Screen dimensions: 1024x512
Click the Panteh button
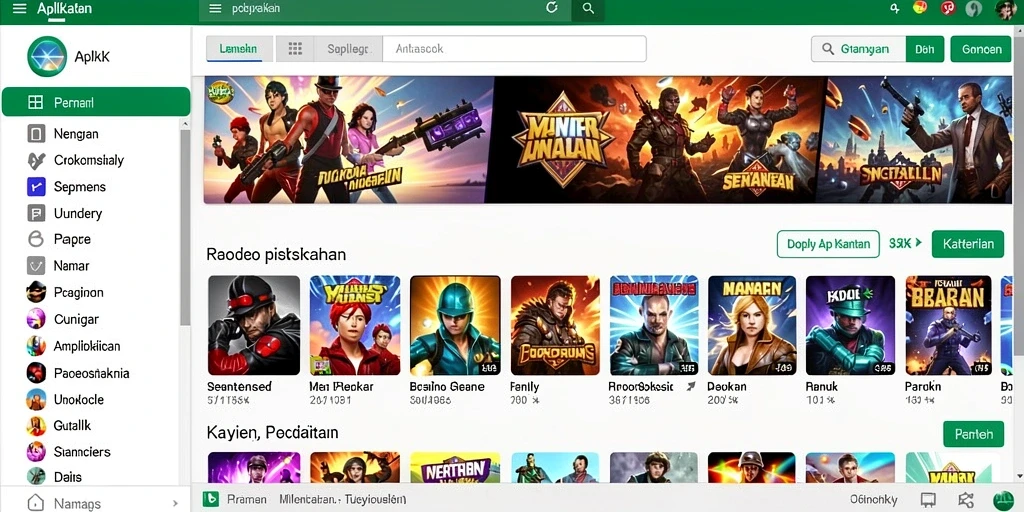(x=974, y=434)
